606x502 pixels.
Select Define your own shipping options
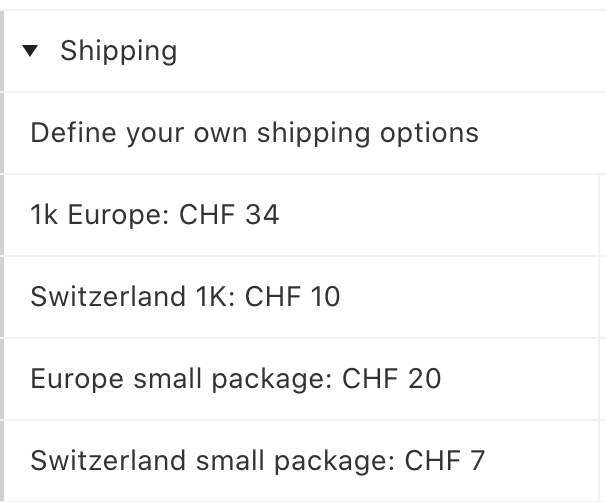pos(254,133)
